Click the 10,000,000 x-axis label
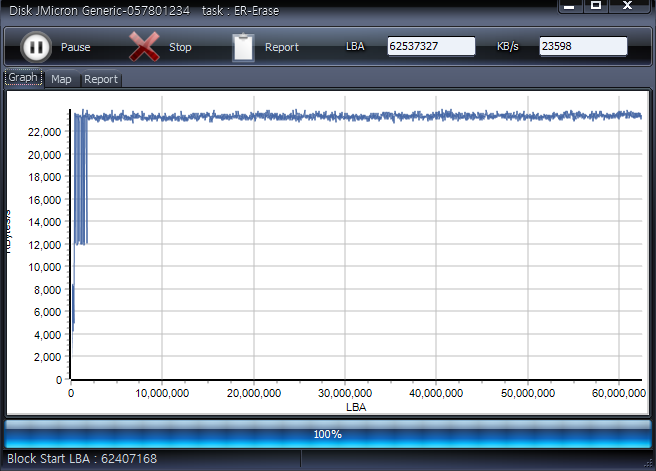The image size is (656, 471). pyautogui.click(x=162, y=393)
